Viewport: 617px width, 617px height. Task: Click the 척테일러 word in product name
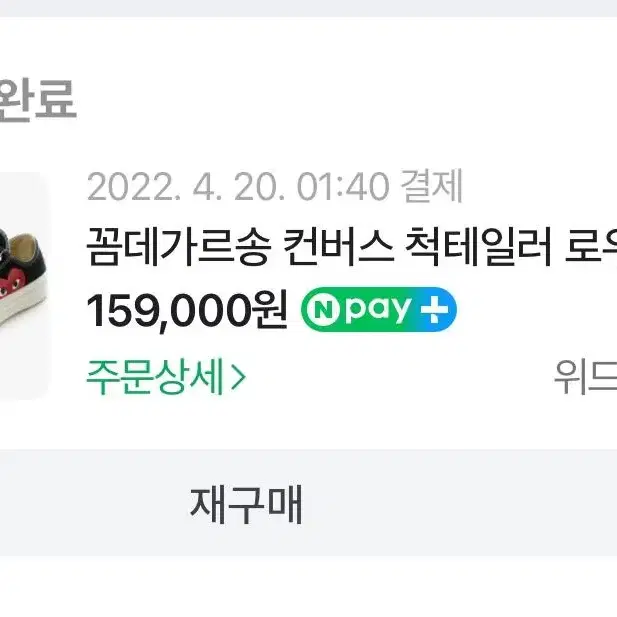tap(478, 247)
